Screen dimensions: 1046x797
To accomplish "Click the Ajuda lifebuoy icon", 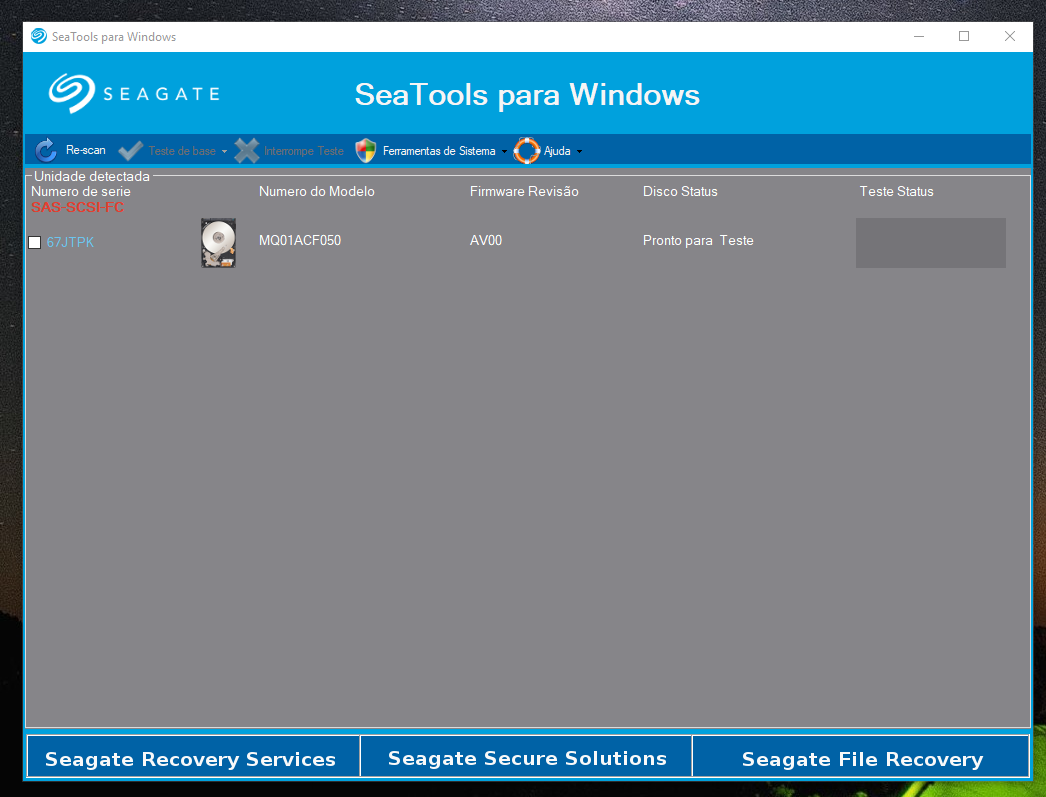I will pos(526,151).
